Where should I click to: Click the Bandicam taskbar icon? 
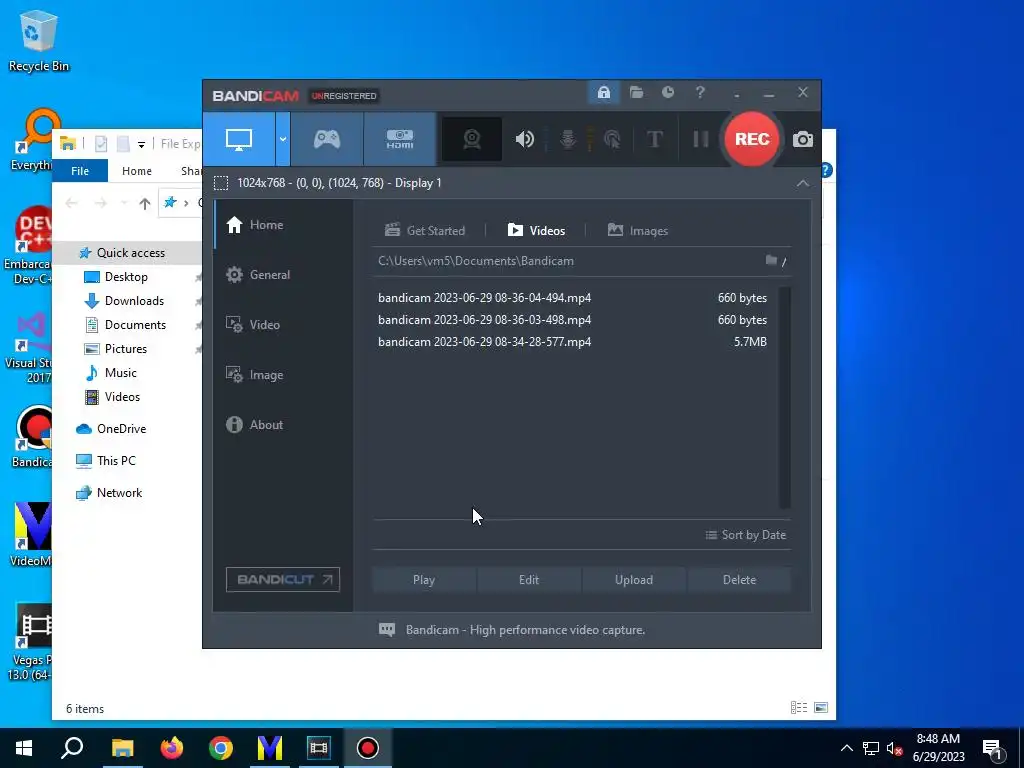pos(368,748)
